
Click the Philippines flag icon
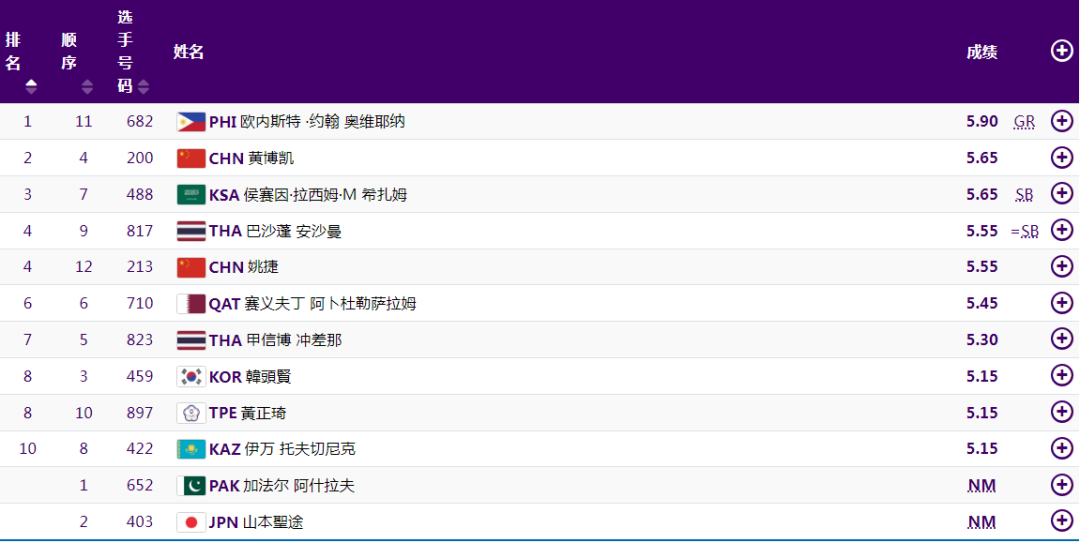[x=191, y=122]
